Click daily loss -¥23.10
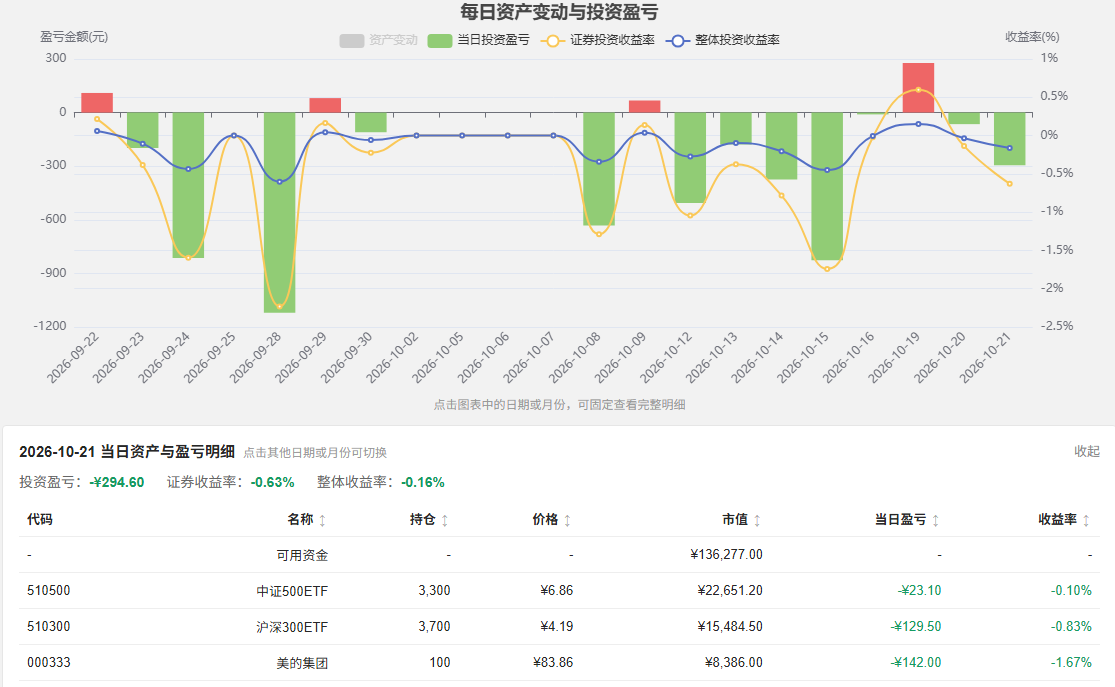The width and height of the screenshot is (1115, 687). pos(919,591)
